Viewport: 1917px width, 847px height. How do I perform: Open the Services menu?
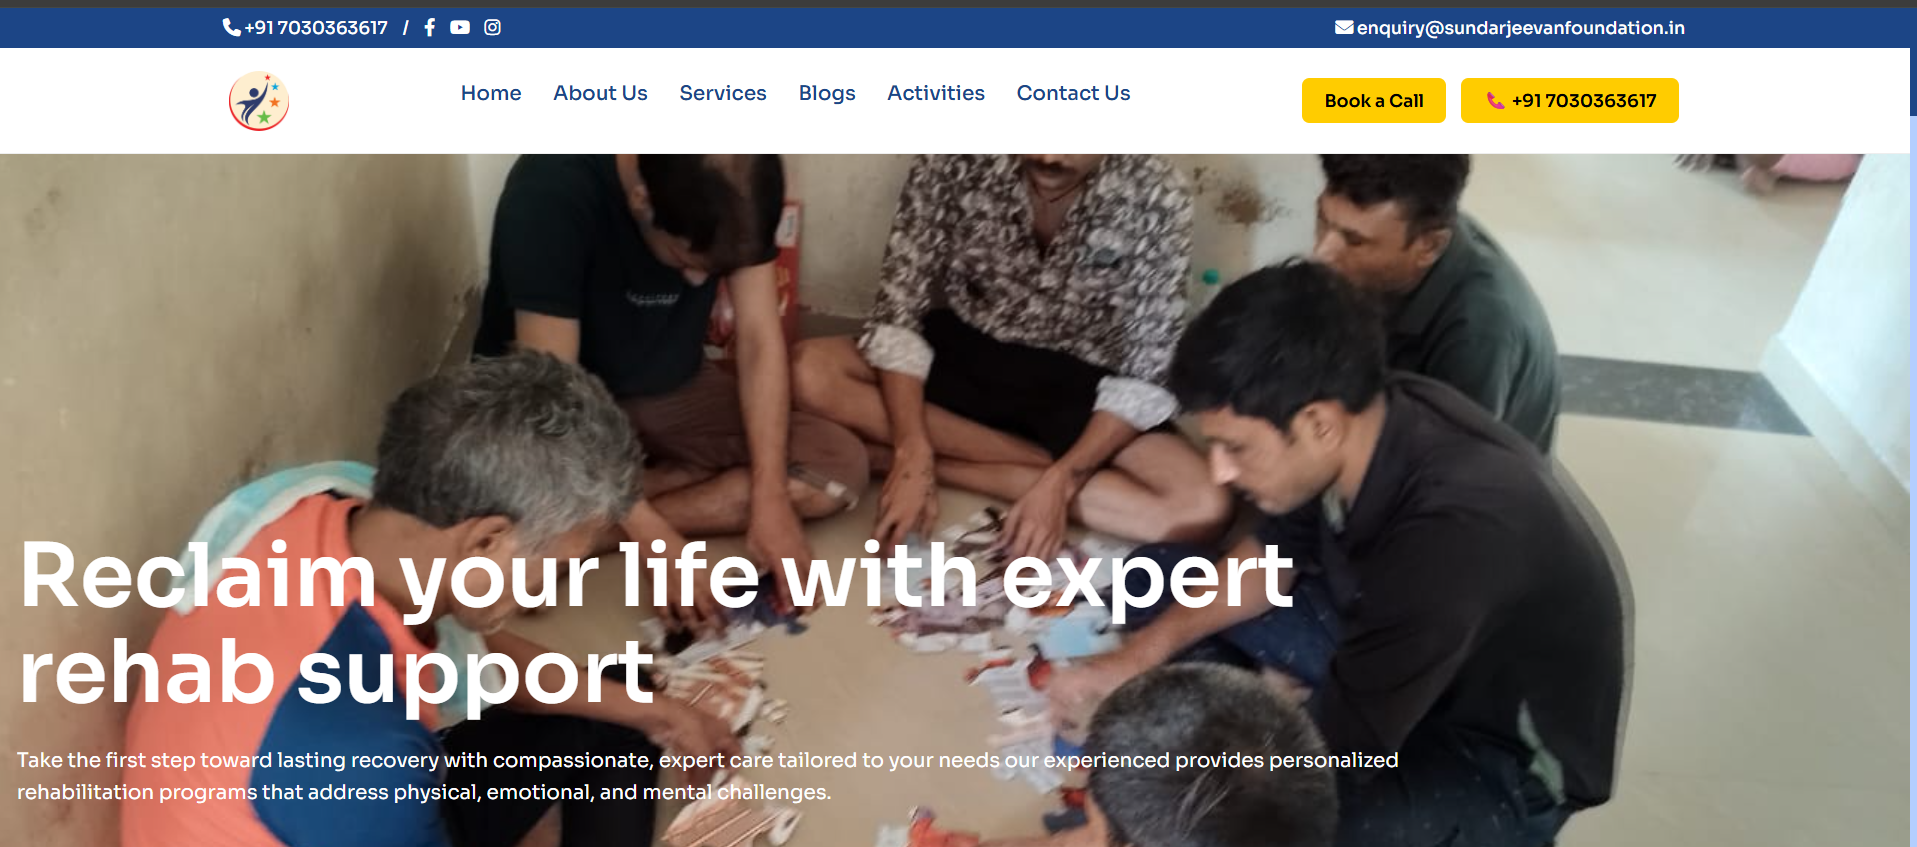[723, 93]
